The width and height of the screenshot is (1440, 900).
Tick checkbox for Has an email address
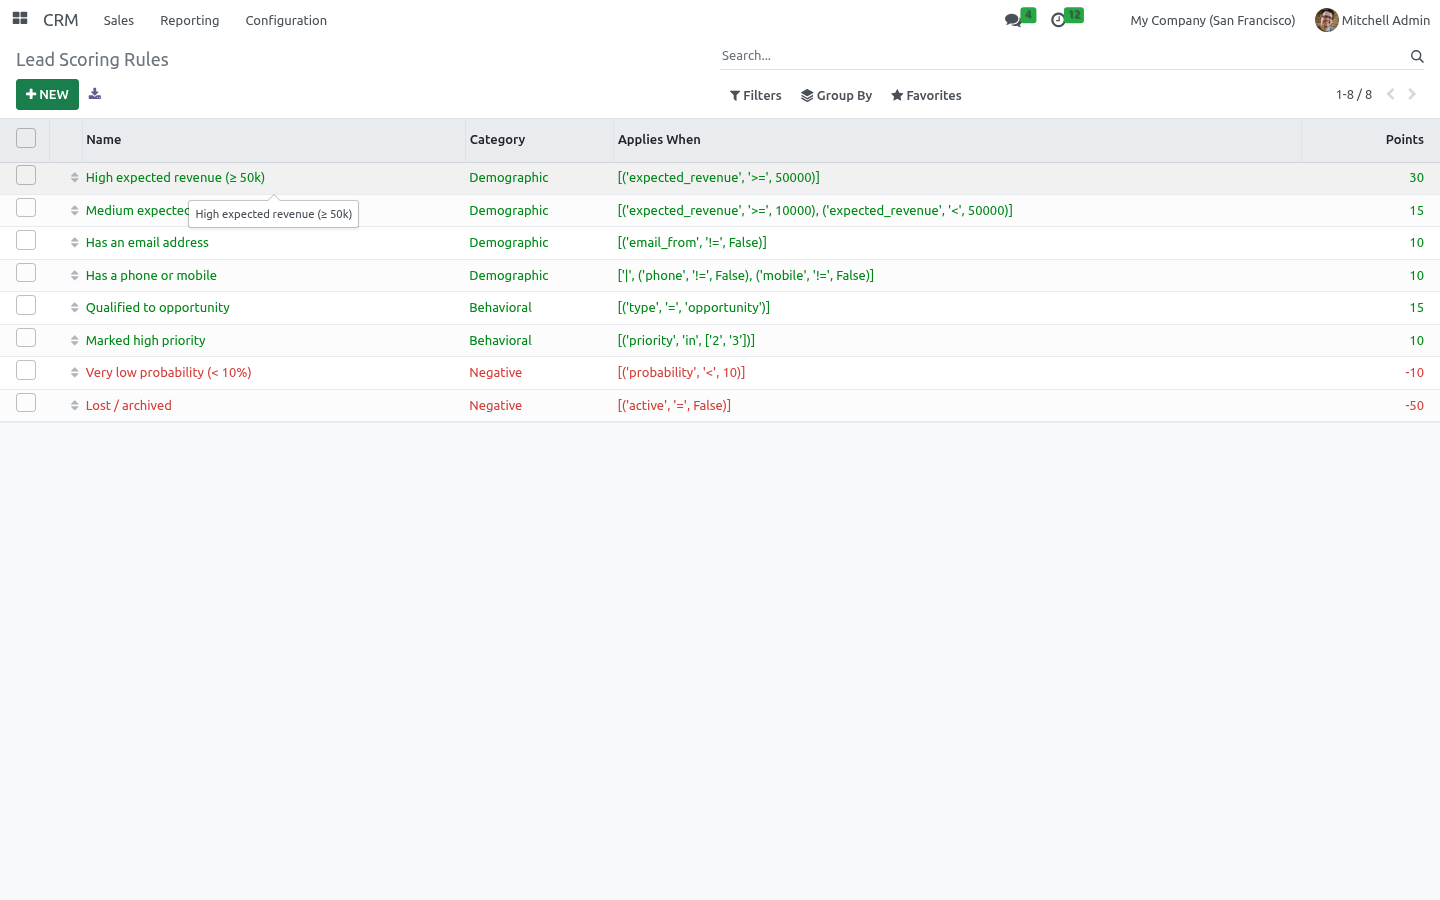tap(26, 240)
